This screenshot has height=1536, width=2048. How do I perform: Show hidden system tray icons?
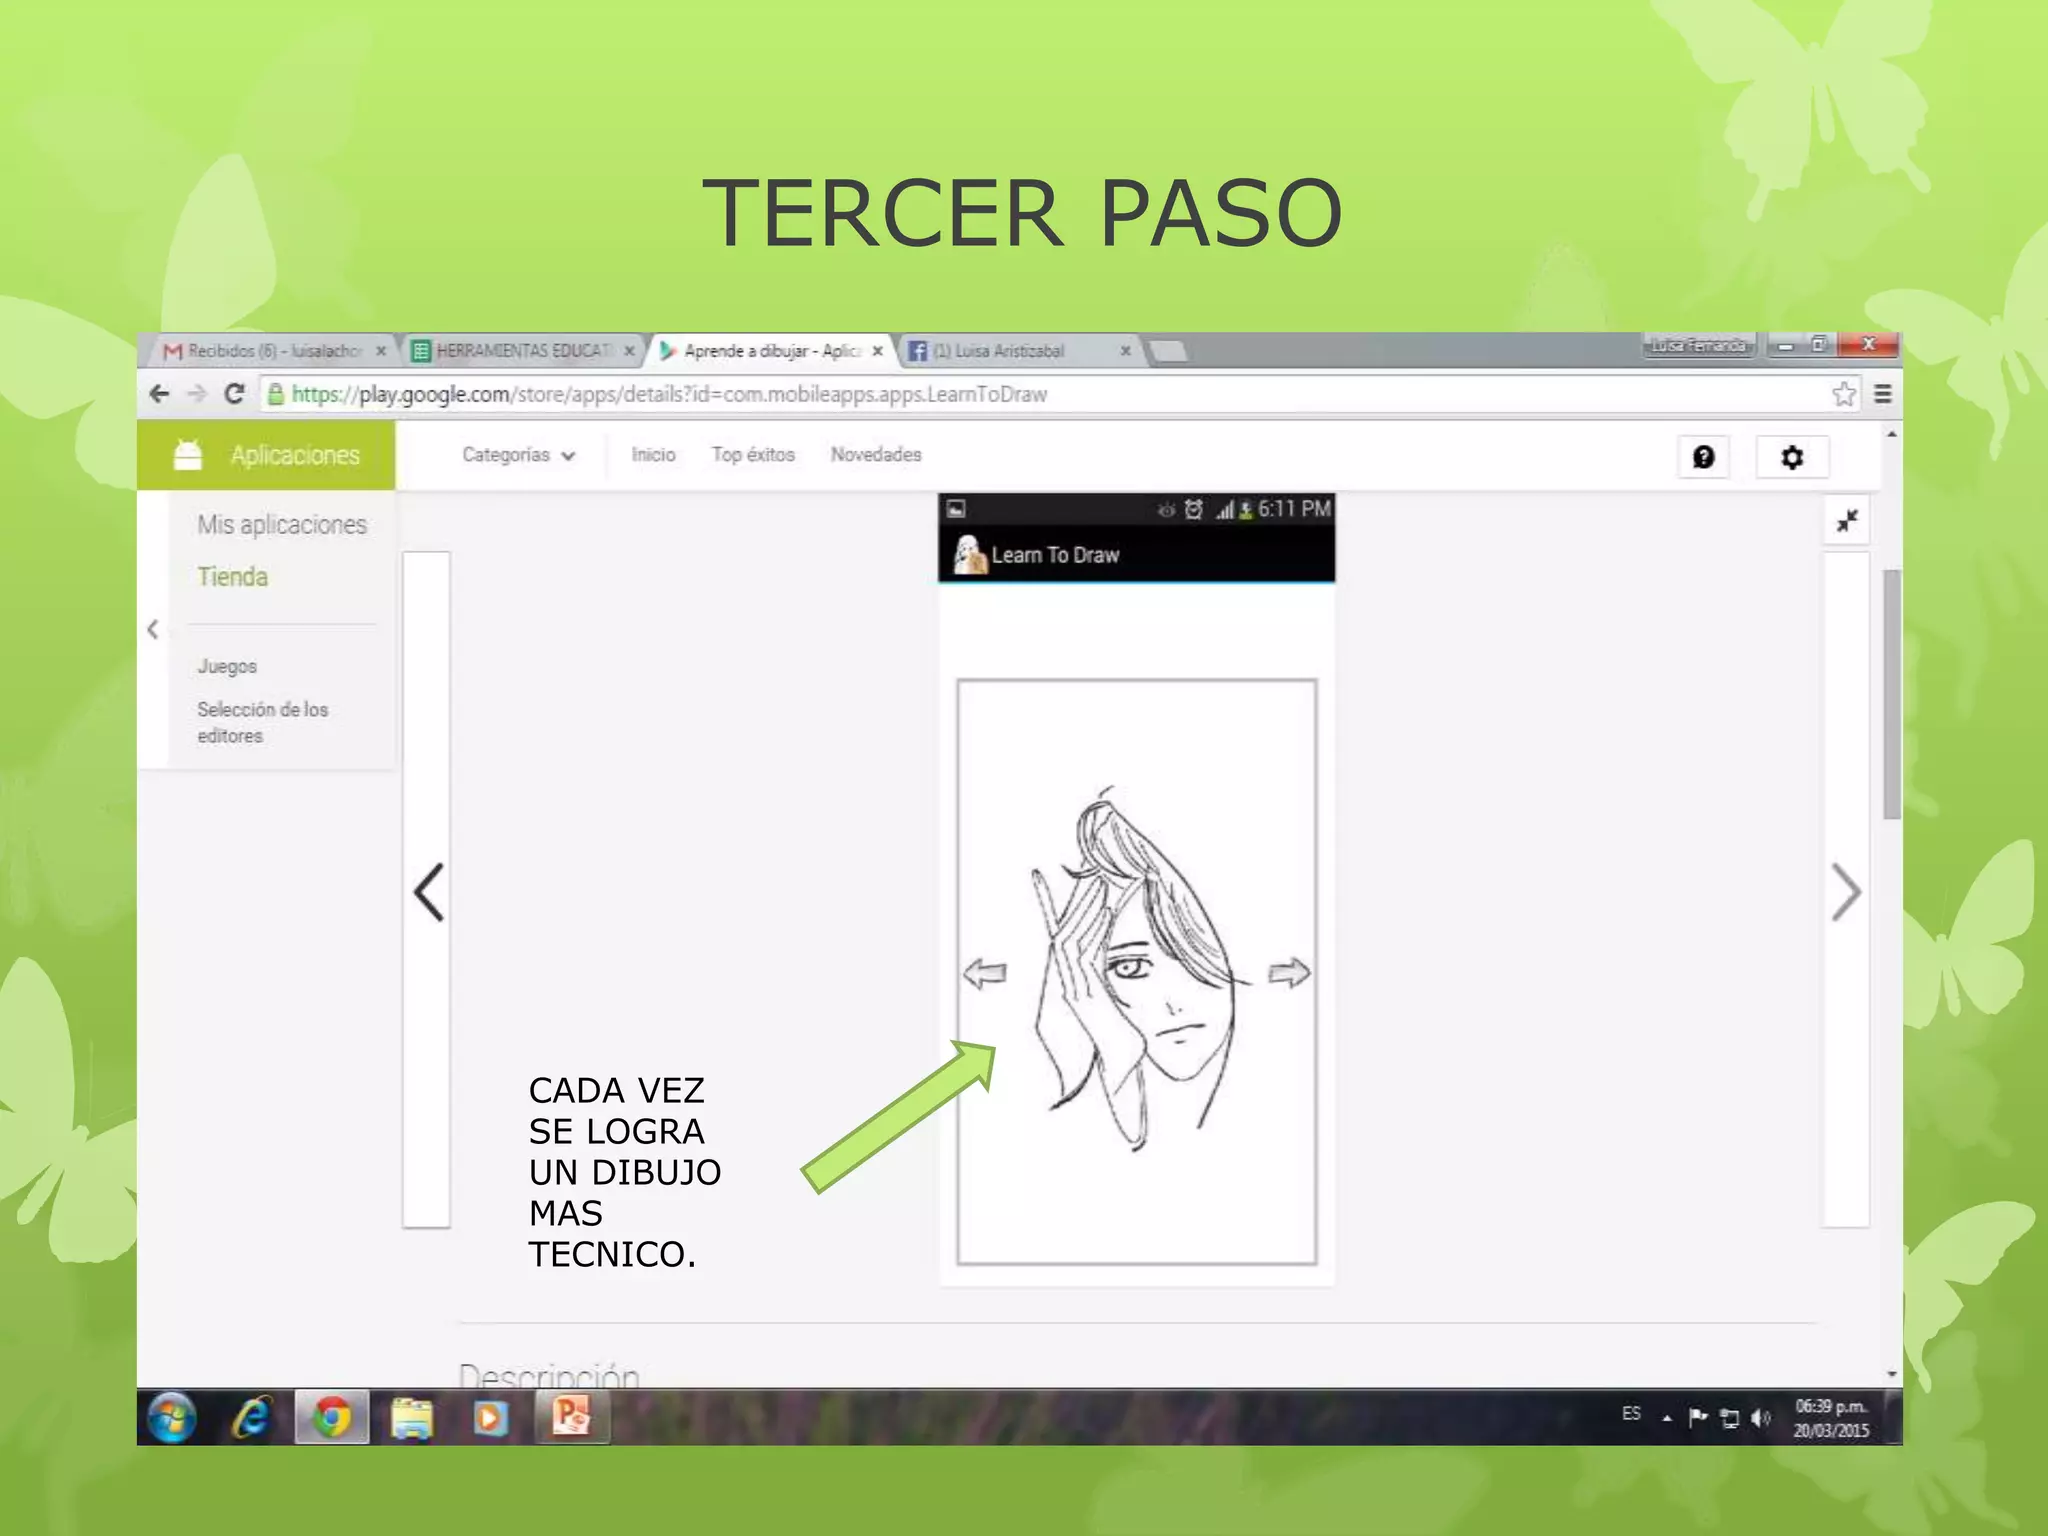tap(1667, 1418)
